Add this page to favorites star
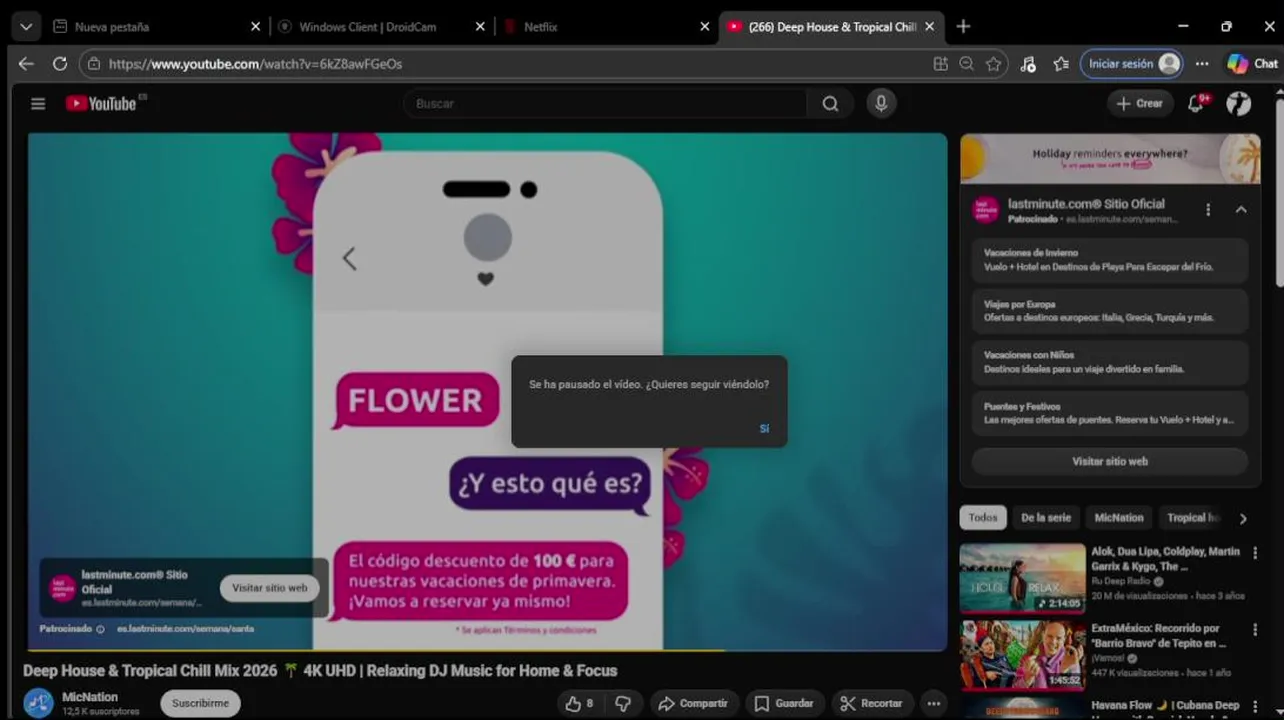 (x=993, y=64)
